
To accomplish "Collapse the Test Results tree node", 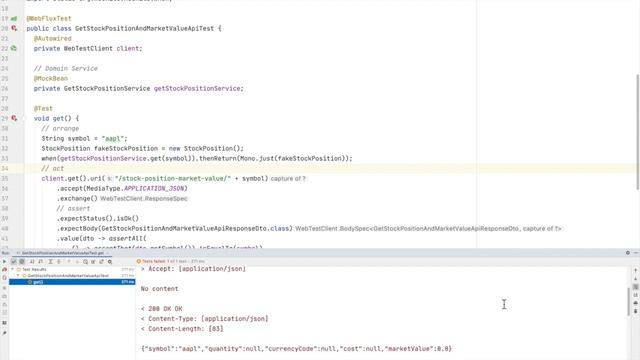I will pos(12,269).
